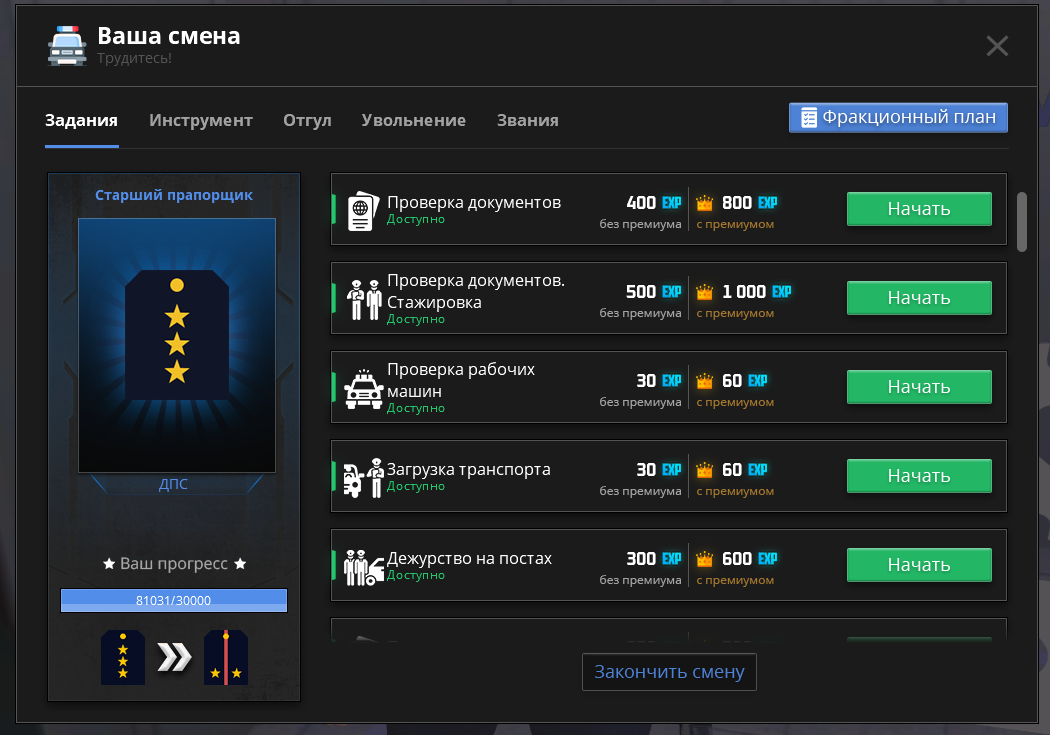
Task: Click the two officers icon for Стажировка
Action: (363, 299)
